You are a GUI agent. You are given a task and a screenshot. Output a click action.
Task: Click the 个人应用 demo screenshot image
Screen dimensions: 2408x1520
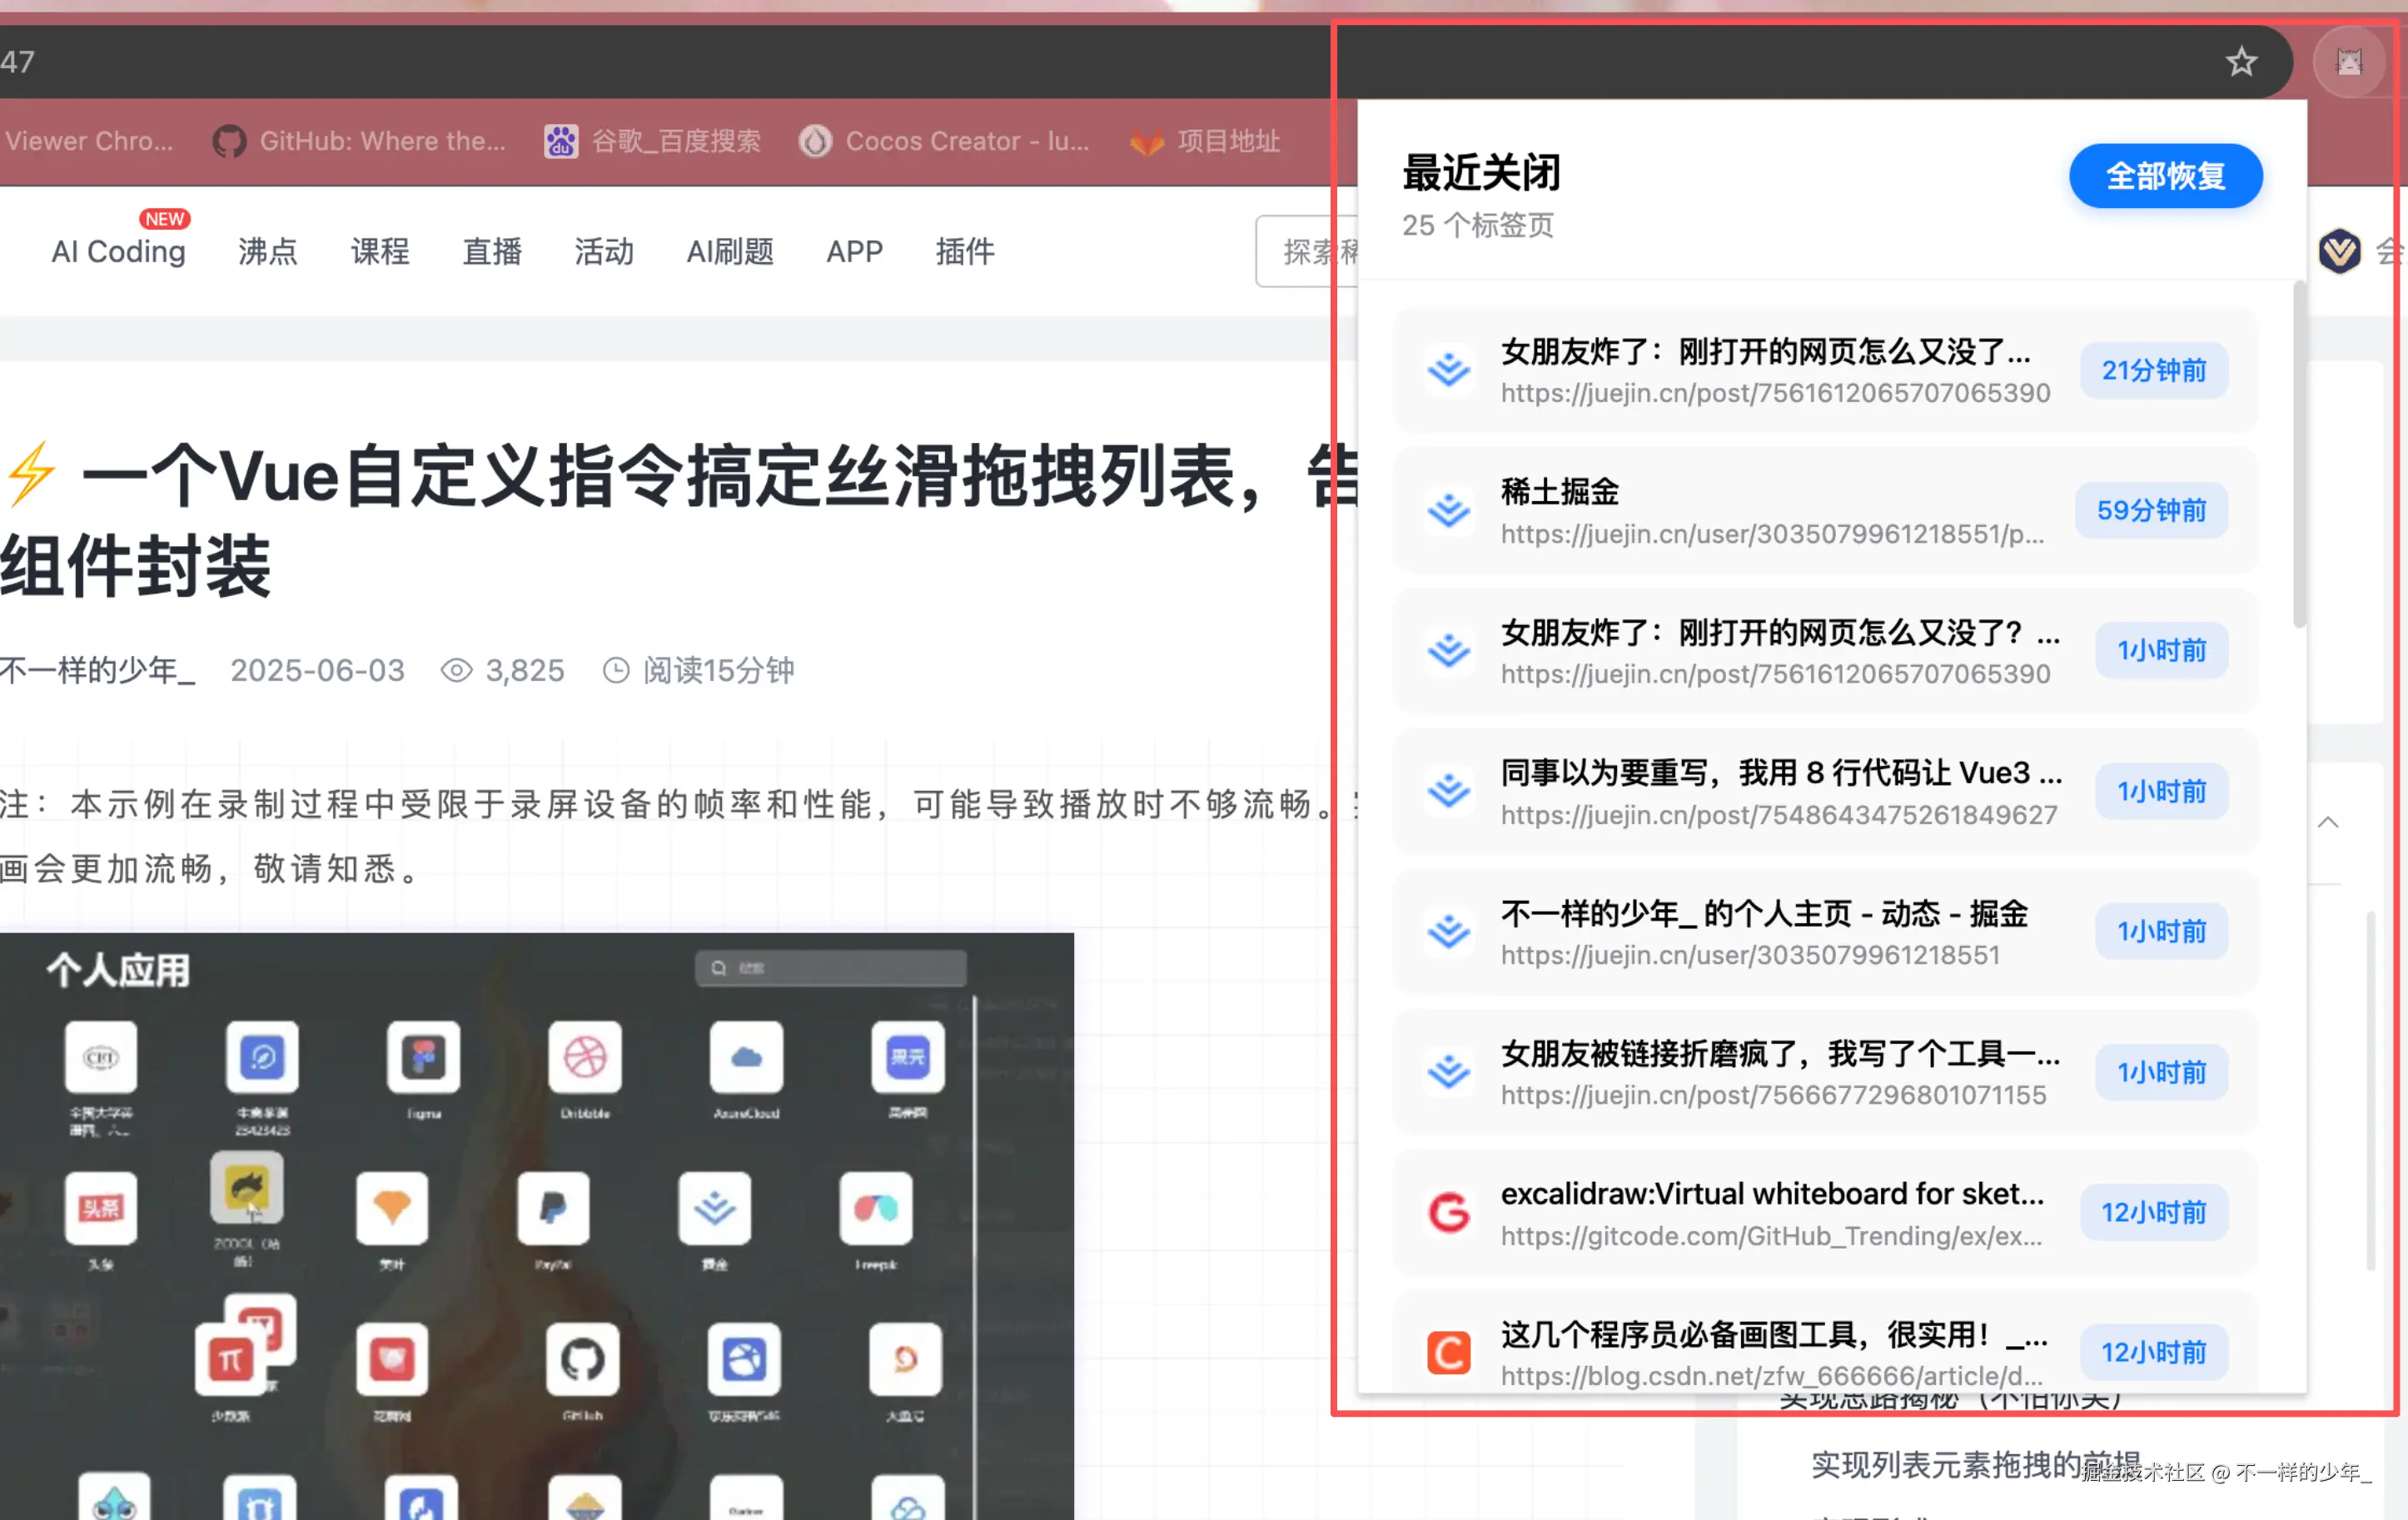tap(536, 1225)
